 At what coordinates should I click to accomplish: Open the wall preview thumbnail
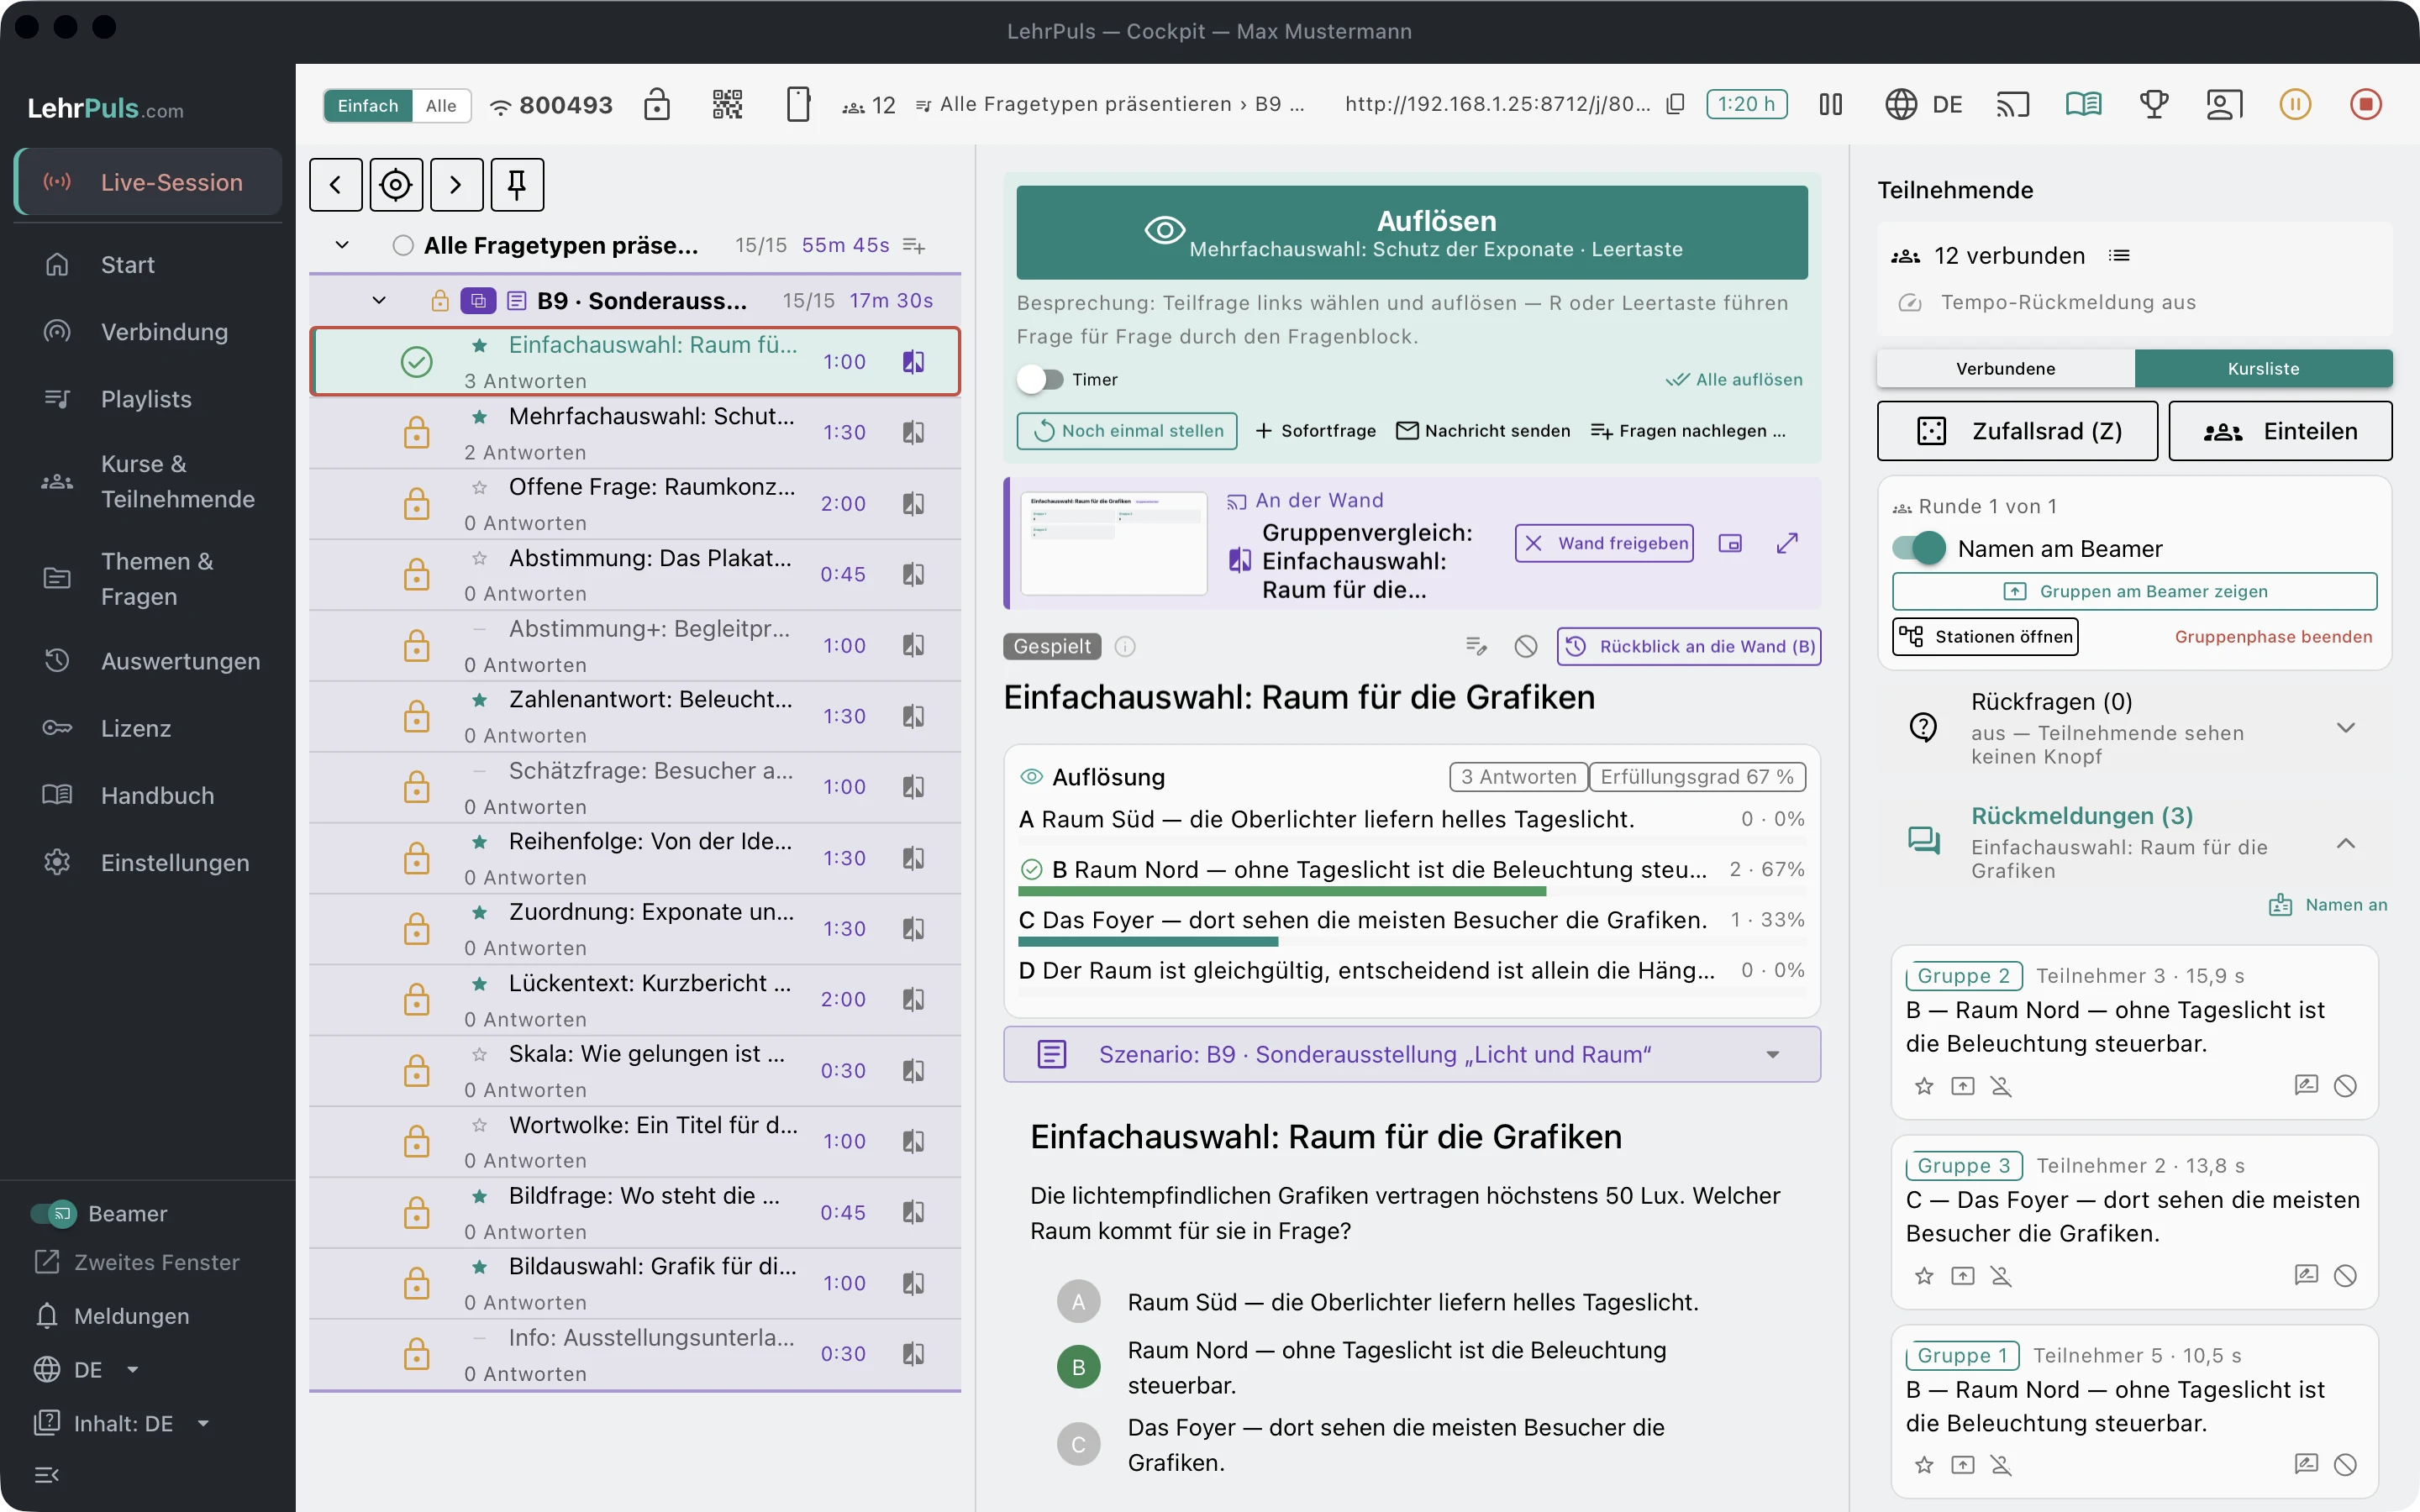tap(1114, 543)
